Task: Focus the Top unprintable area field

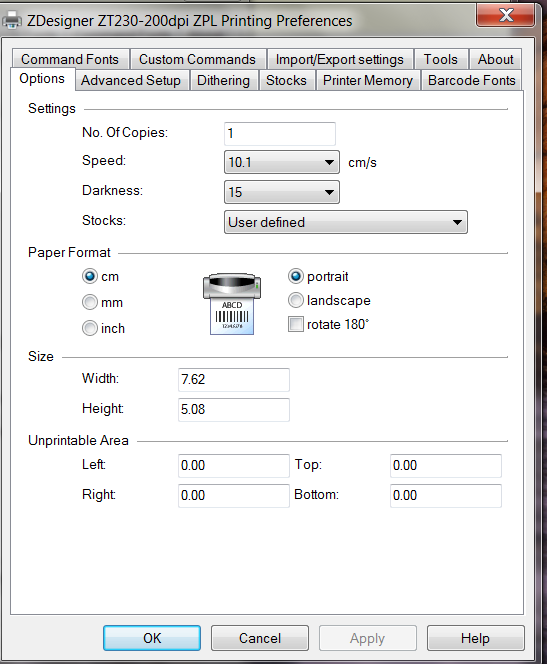Action: click(x=446, y=466)
